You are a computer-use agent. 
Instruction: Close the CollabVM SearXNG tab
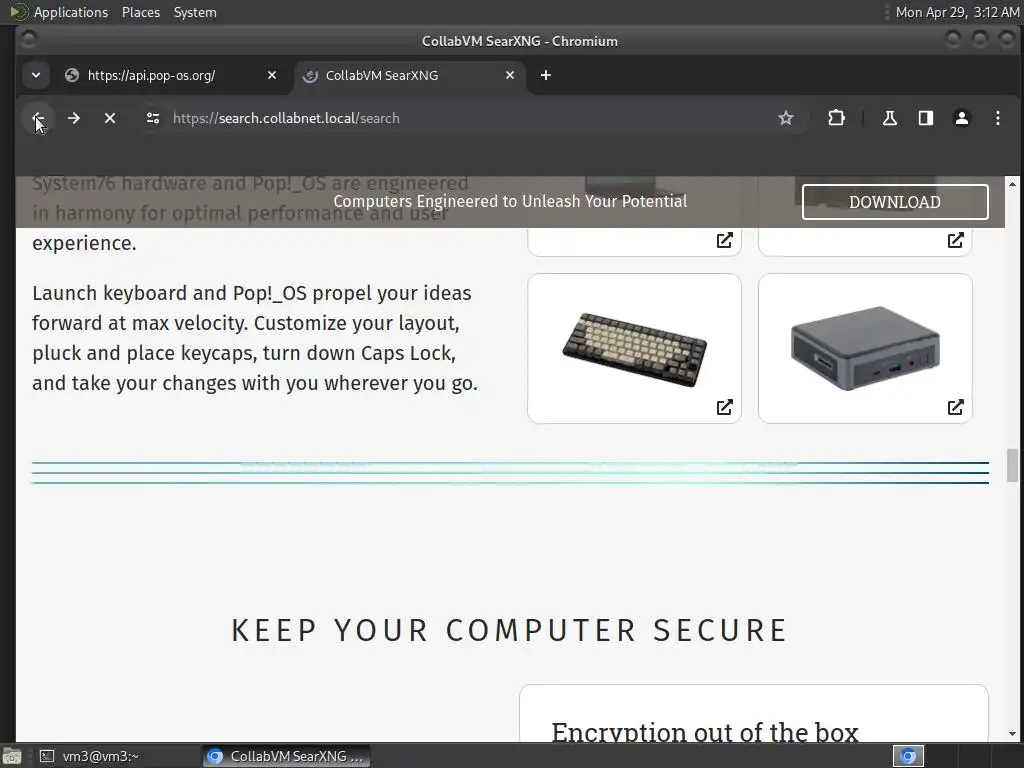click(510, 76)
